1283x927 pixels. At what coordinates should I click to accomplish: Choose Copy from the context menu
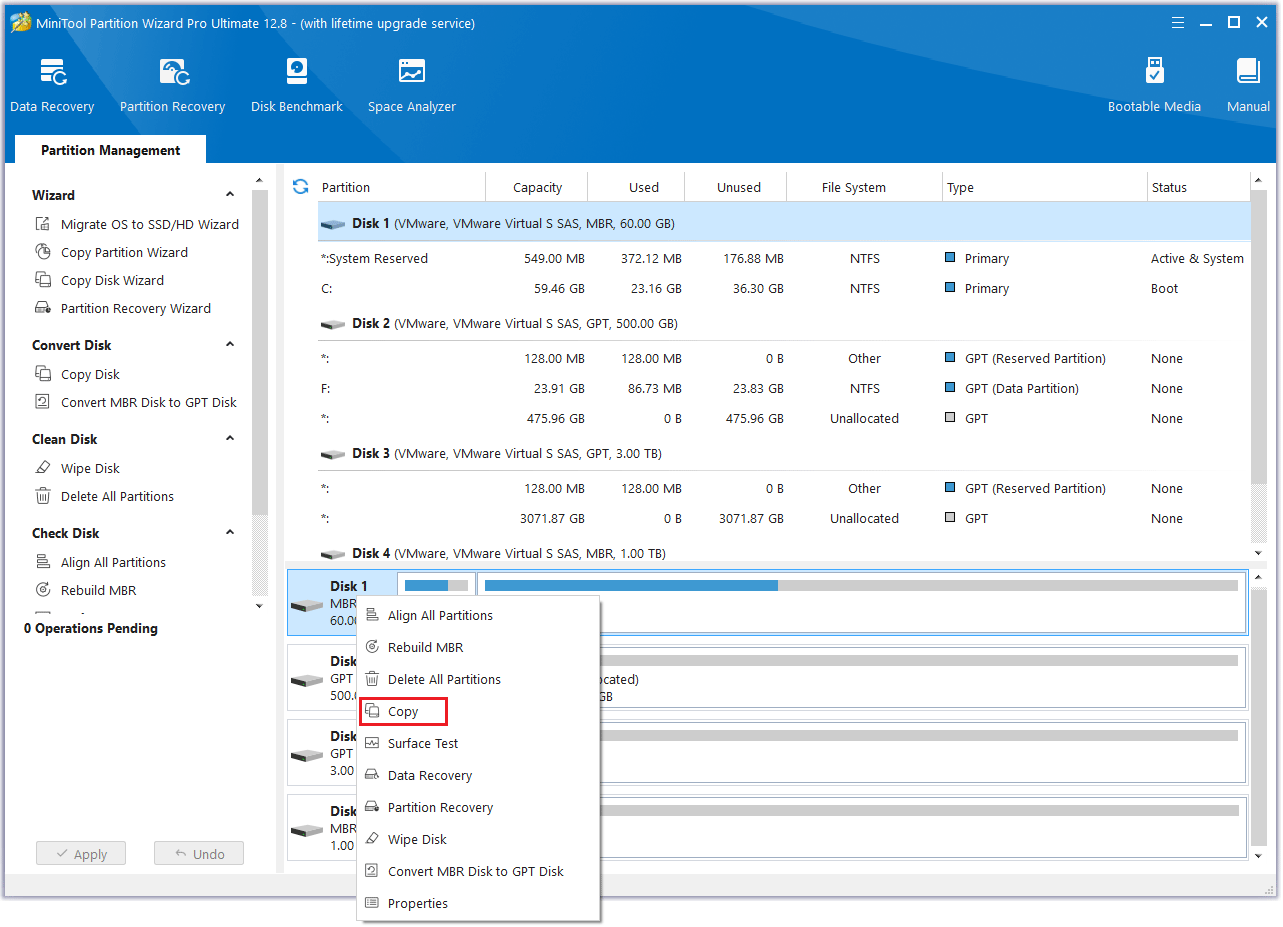[x=403, y=711]
